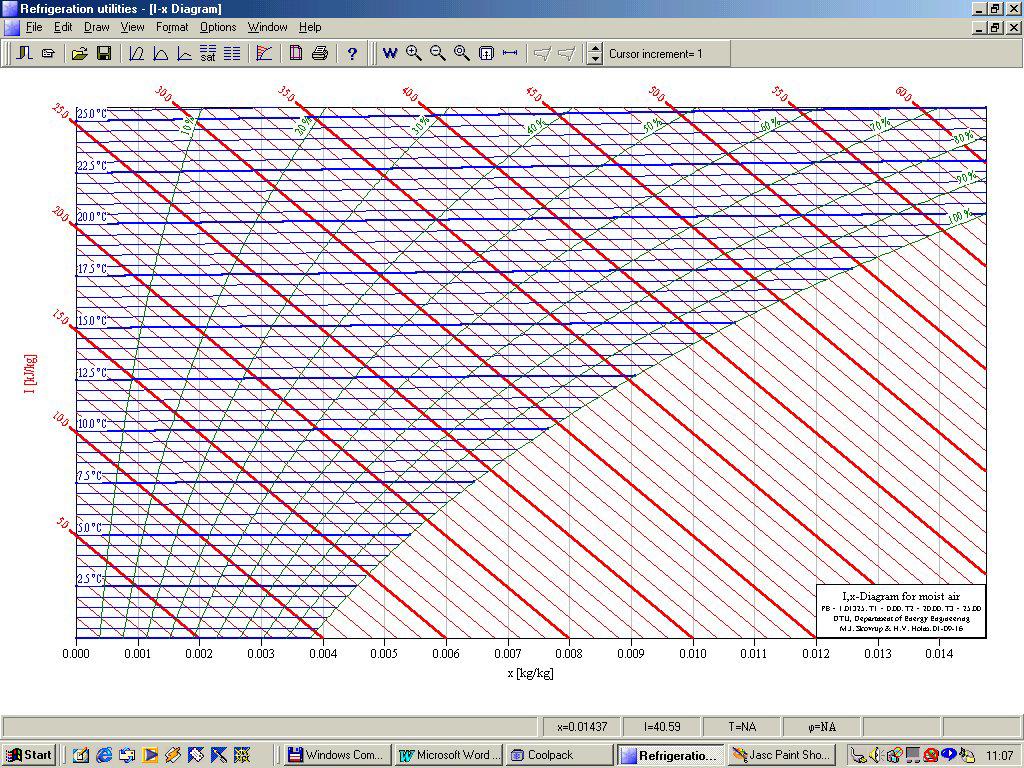
Task: Click the 100 % humidity curve label
Action: pos(959,217)
